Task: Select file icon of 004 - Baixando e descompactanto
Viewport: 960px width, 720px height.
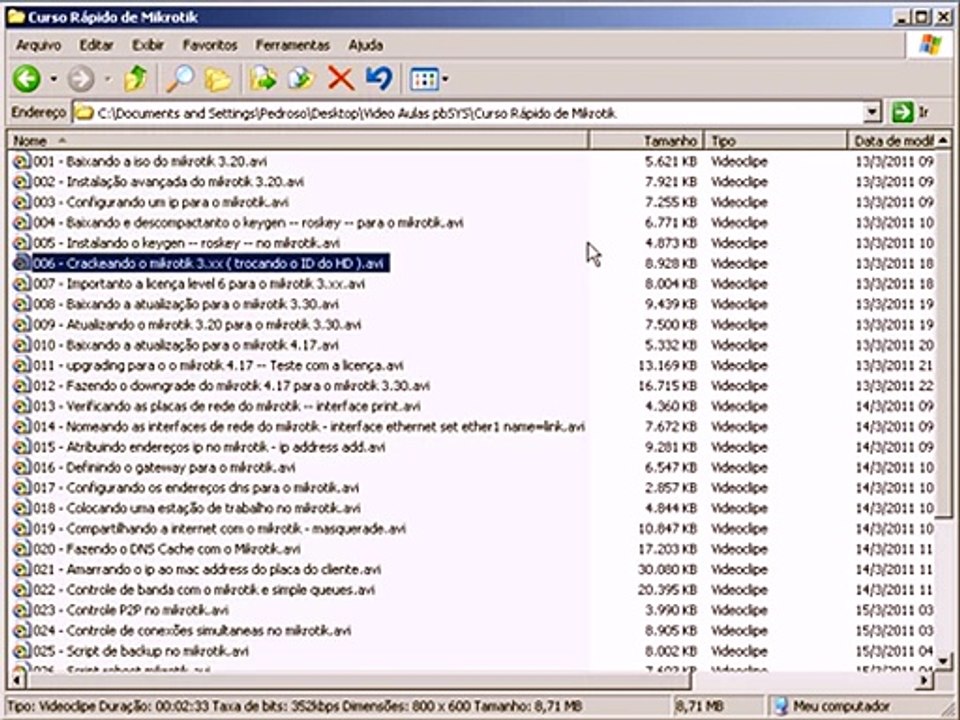Action: 21,223
